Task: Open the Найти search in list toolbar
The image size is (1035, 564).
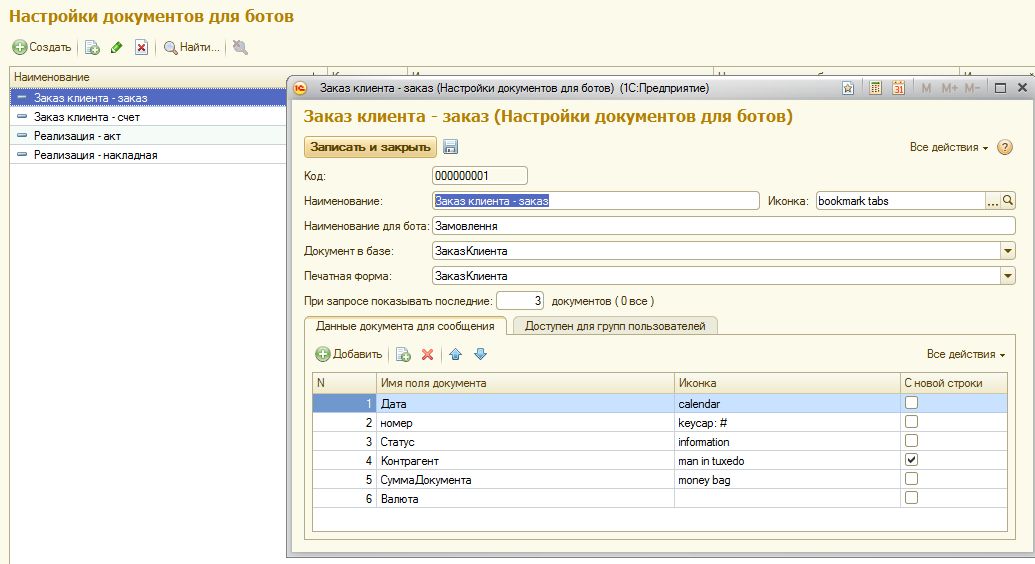Action: coord(191,47)
